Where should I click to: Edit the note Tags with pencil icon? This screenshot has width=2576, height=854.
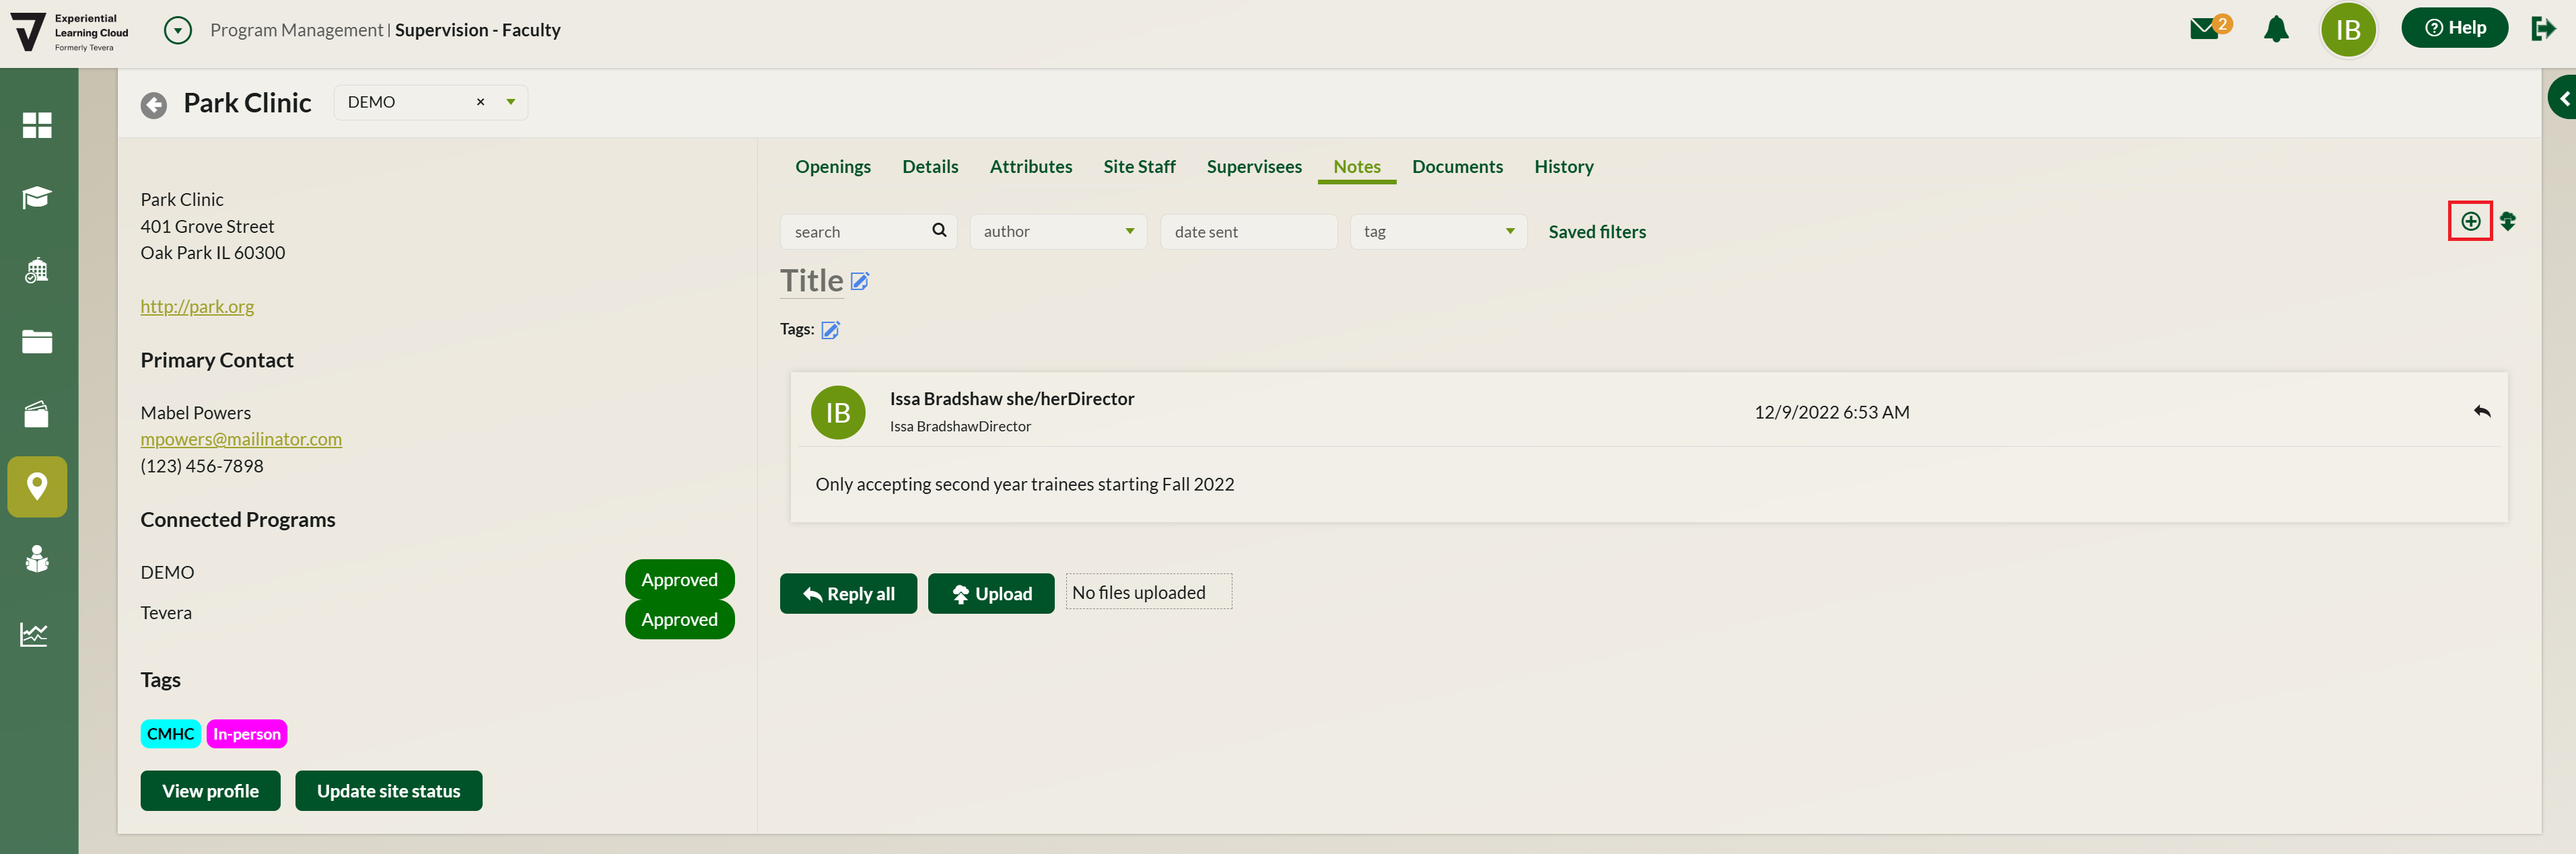(x=830, y=330)
